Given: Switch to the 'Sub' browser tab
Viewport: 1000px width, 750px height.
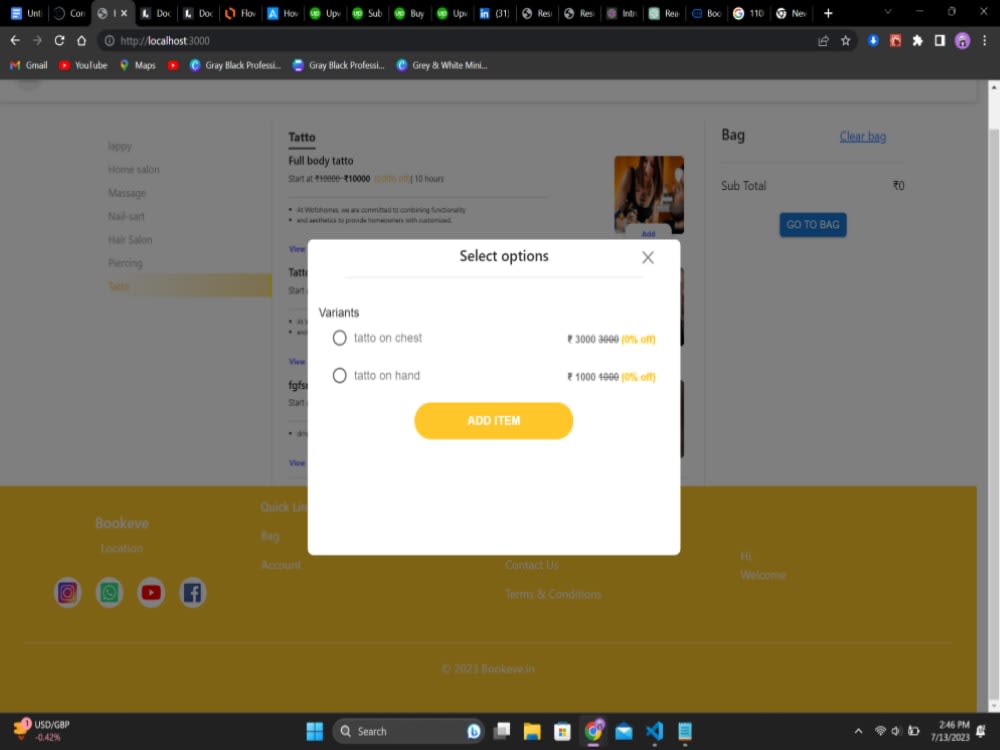Looking at the screenshot, I should 367,13.
